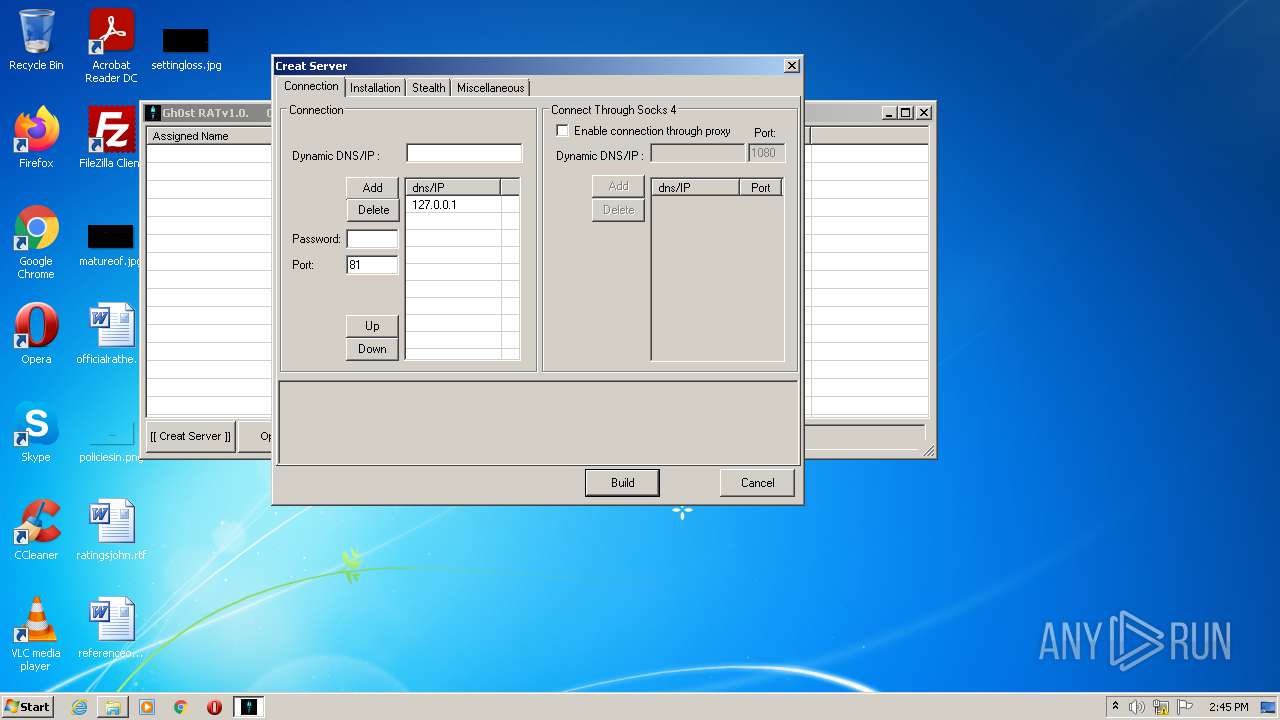Image resolution: width=1280 pixels, height=720 pixels.
Task: Close the Gh0st RAT window
Action: 924,113
